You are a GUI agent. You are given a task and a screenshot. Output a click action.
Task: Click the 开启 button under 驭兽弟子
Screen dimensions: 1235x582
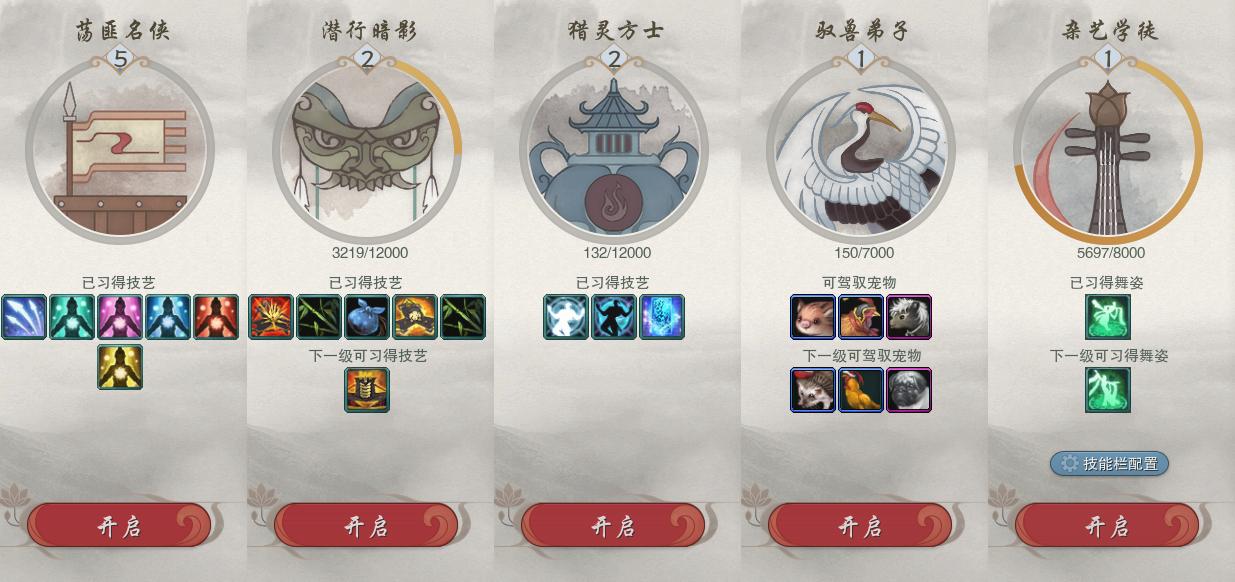[860, 526]
